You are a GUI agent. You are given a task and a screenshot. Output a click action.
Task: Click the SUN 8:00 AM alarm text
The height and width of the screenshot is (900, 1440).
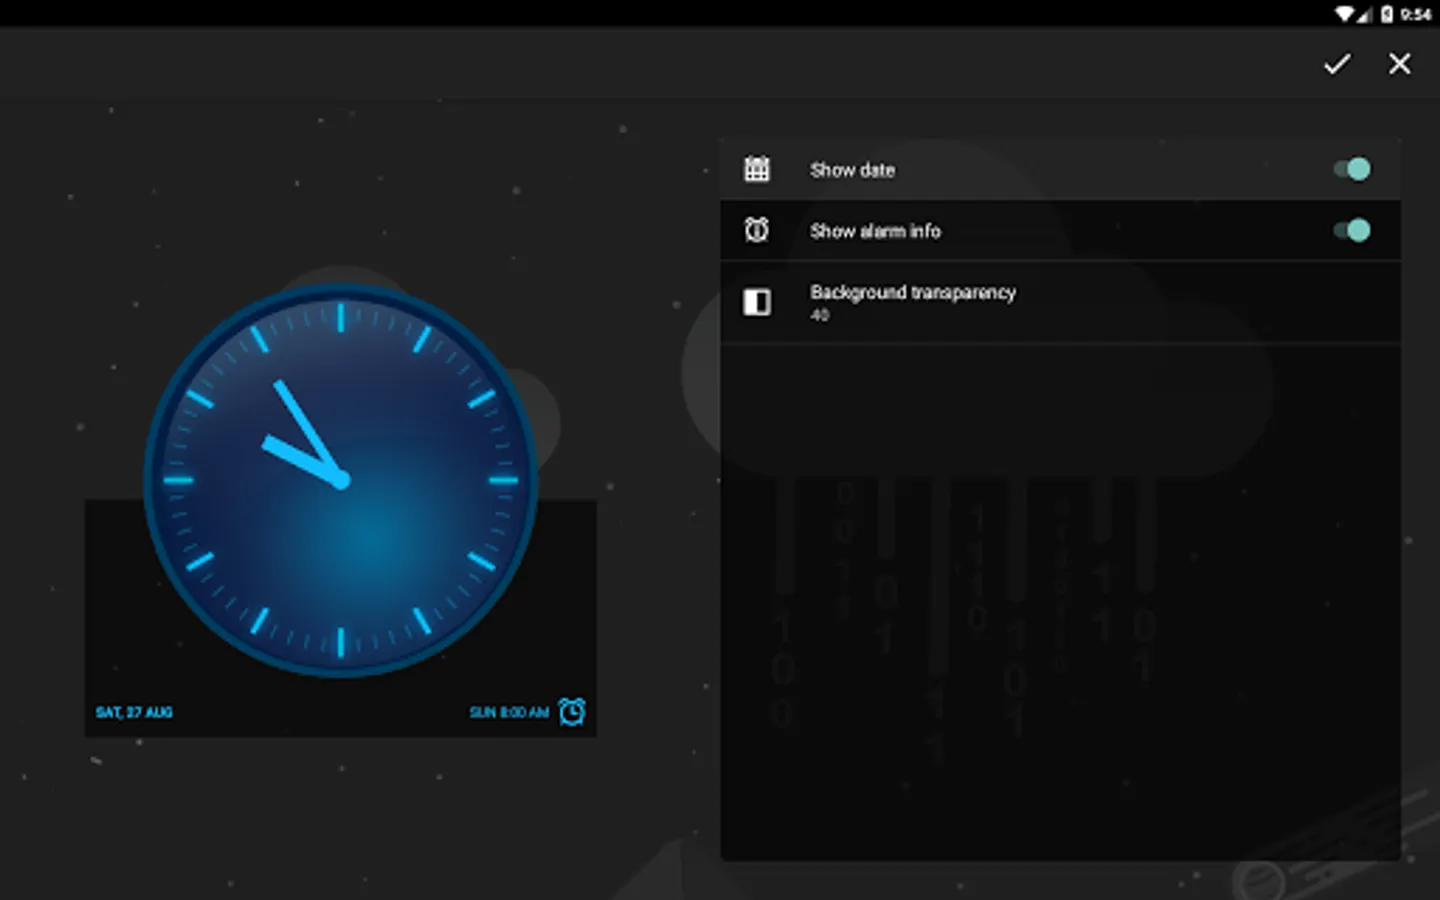click(x=509, y=712)
